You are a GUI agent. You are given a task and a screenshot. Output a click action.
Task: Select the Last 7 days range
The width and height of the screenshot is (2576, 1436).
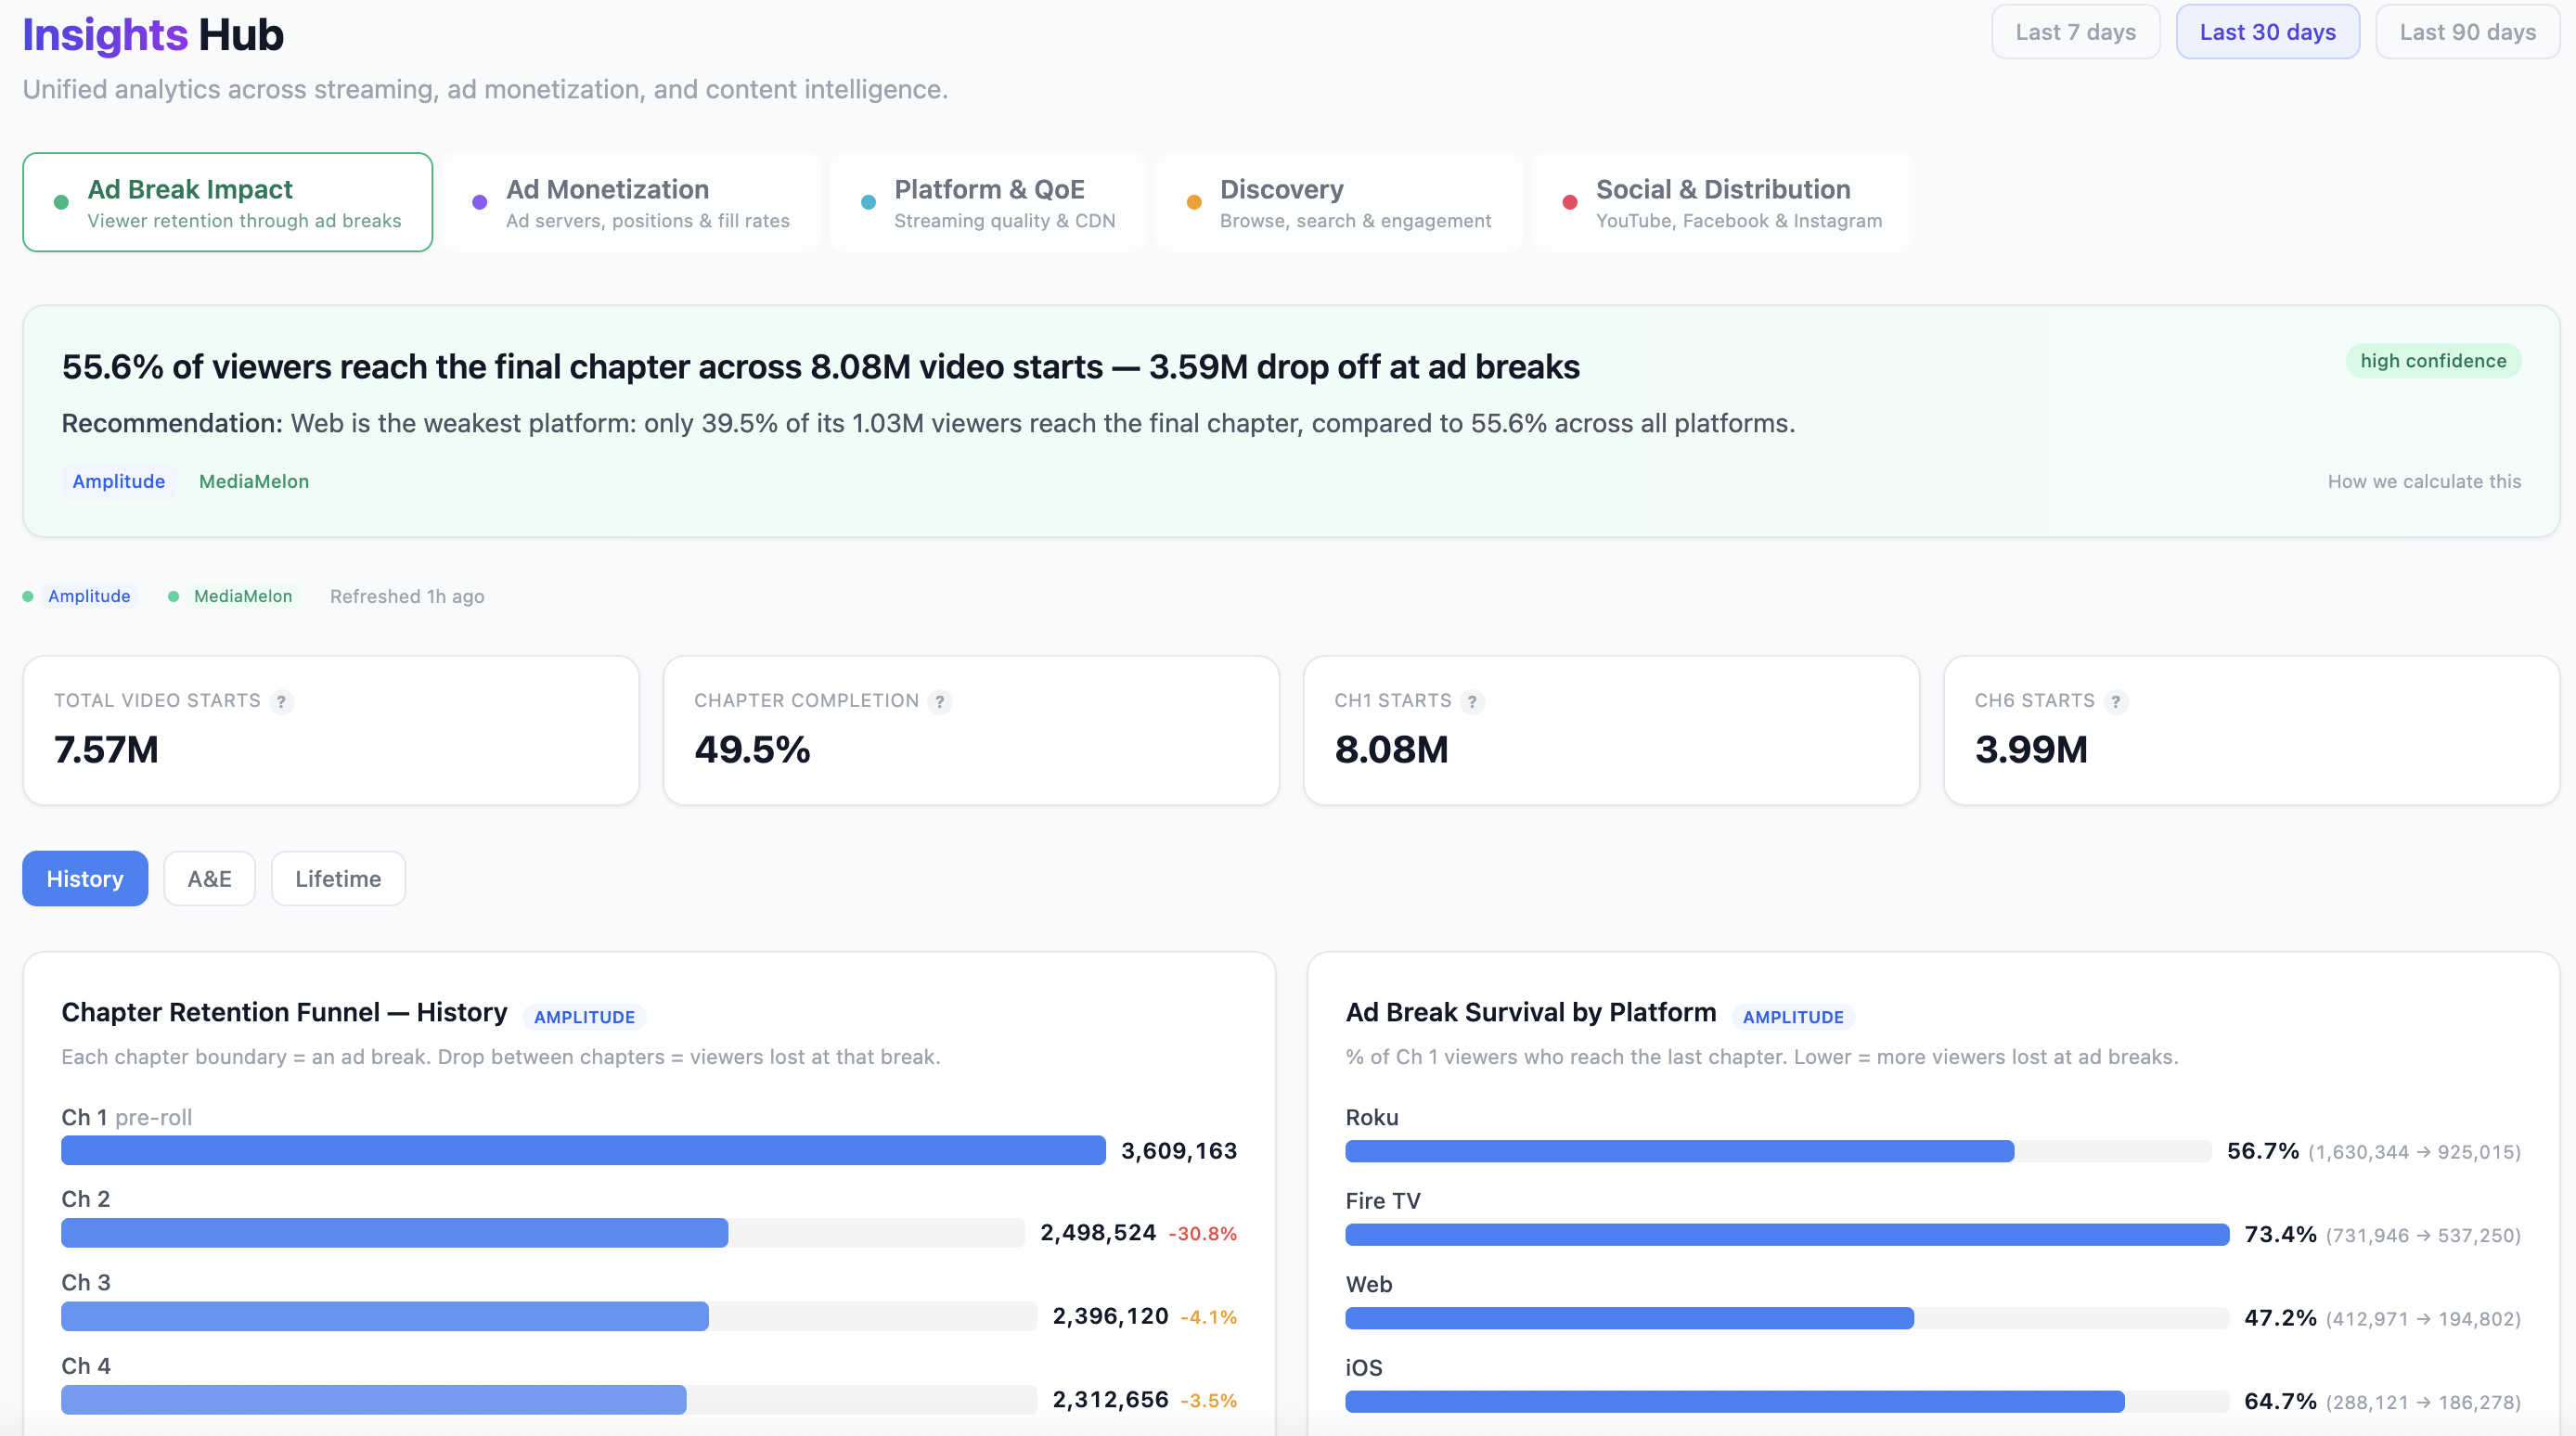pos(2075,31)
